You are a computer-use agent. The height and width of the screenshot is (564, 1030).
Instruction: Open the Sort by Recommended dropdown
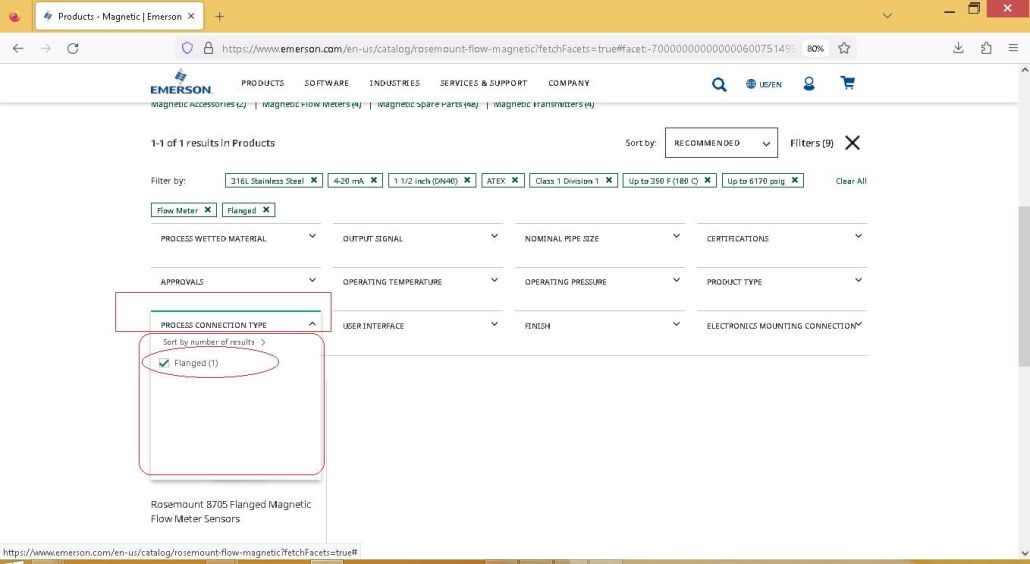pyautogui.click(x=721, y=142)
